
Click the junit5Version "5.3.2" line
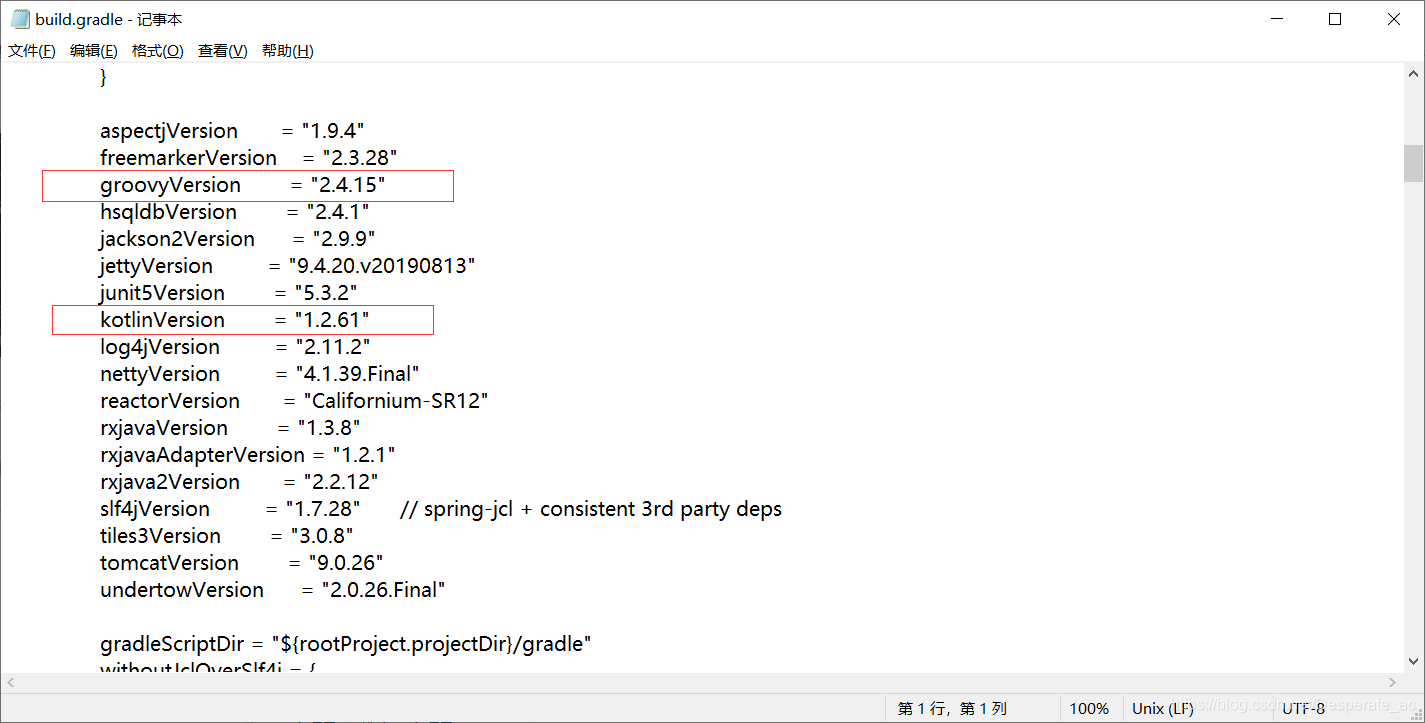coord(229,293)
